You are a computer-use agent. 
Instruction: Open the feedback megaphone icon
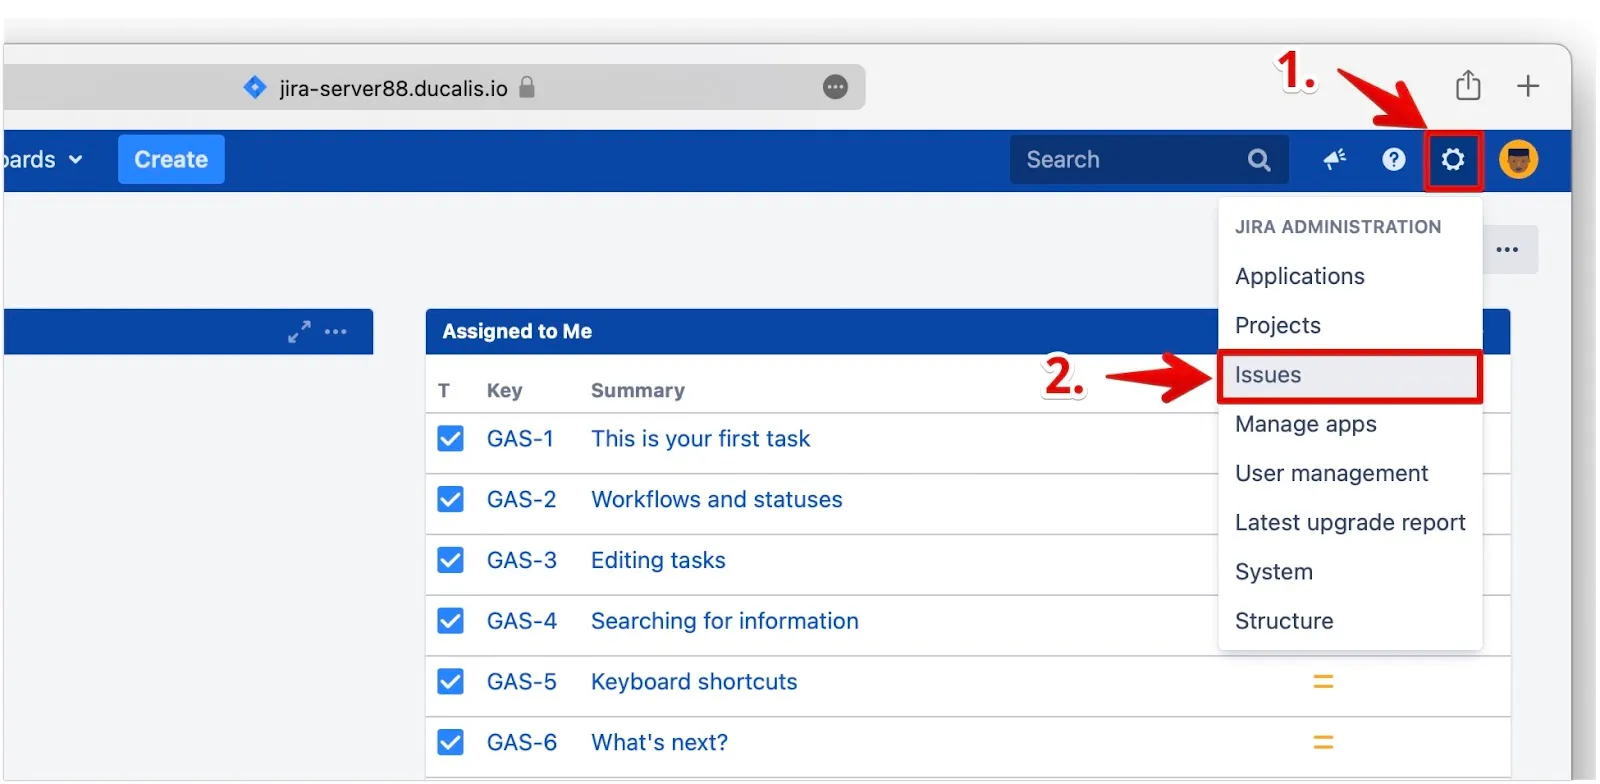coord(1335,159)
